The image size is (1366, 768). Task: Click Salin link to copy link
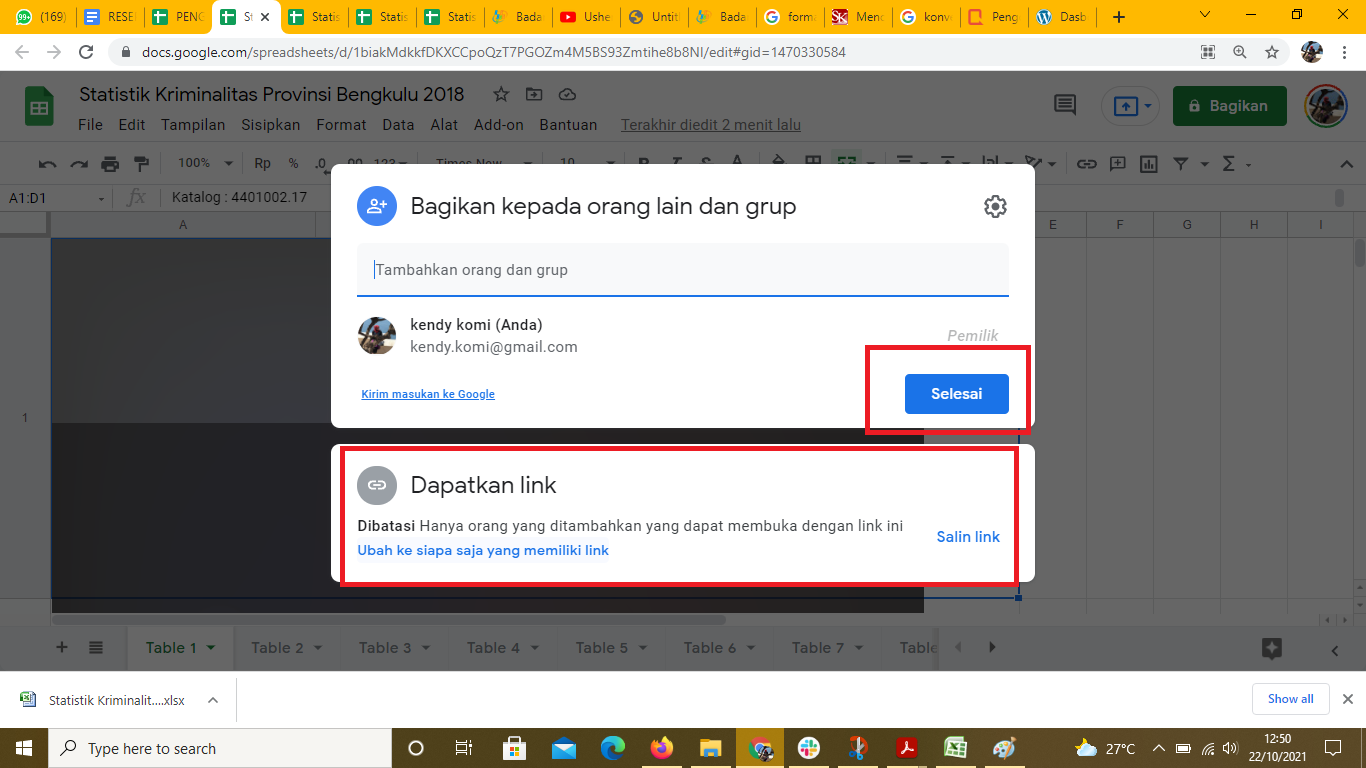[x=967, y=537]
